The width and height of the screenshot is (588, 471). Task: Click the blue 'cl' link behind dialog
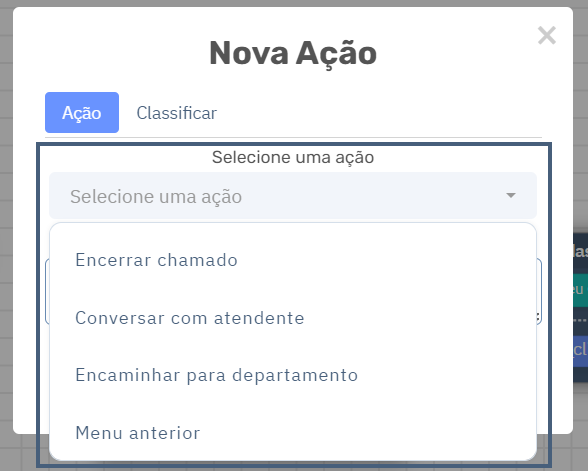[580, 350]
